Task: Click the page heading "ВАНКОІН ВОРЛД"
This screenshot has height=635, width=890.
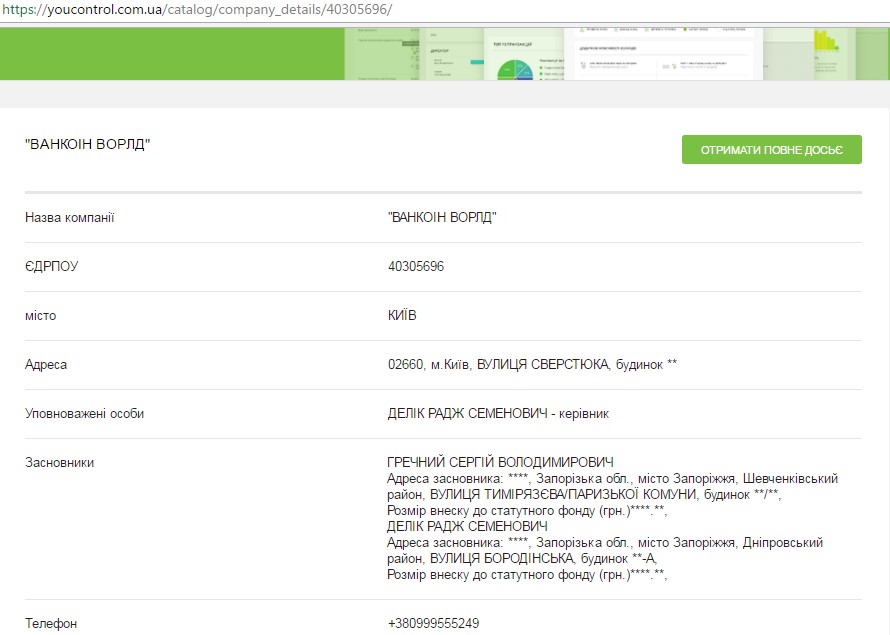Action: [87, 145]
